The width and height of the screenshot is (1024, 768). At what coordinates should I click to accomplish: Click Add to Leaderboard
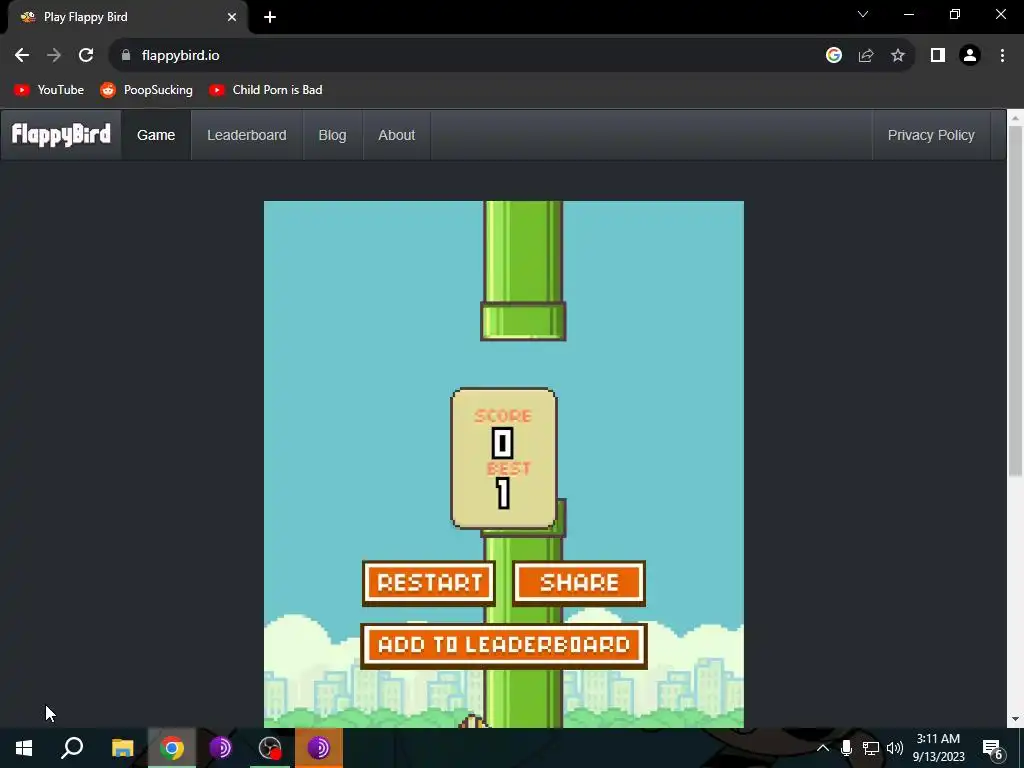click(504, 645)
